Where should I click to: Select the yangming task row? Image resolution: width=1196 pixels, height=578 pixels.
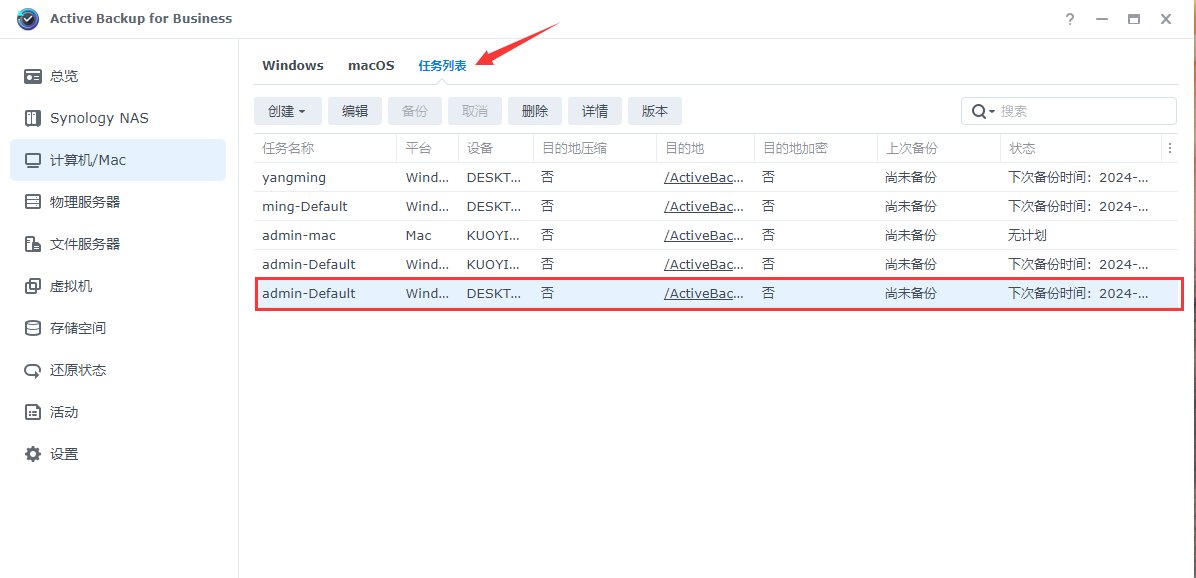tap(715, 177)
